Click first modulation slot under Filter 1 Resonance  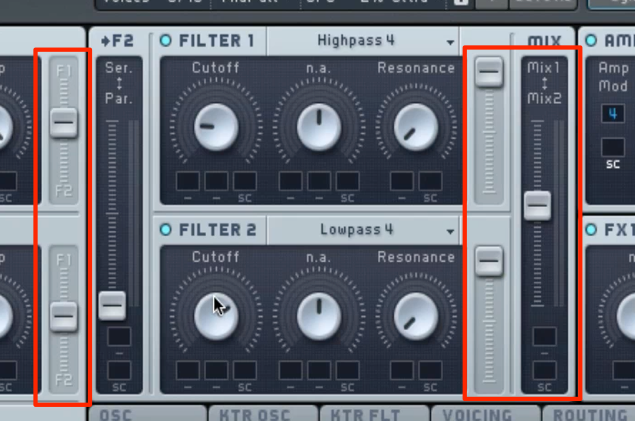[x=402, y=181]
